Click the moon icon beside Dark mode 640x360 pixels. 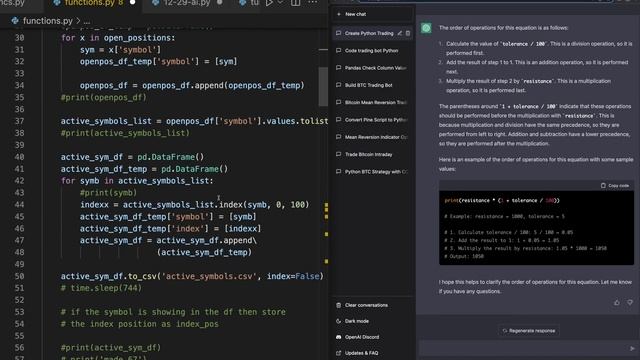(x=338, y=321)
